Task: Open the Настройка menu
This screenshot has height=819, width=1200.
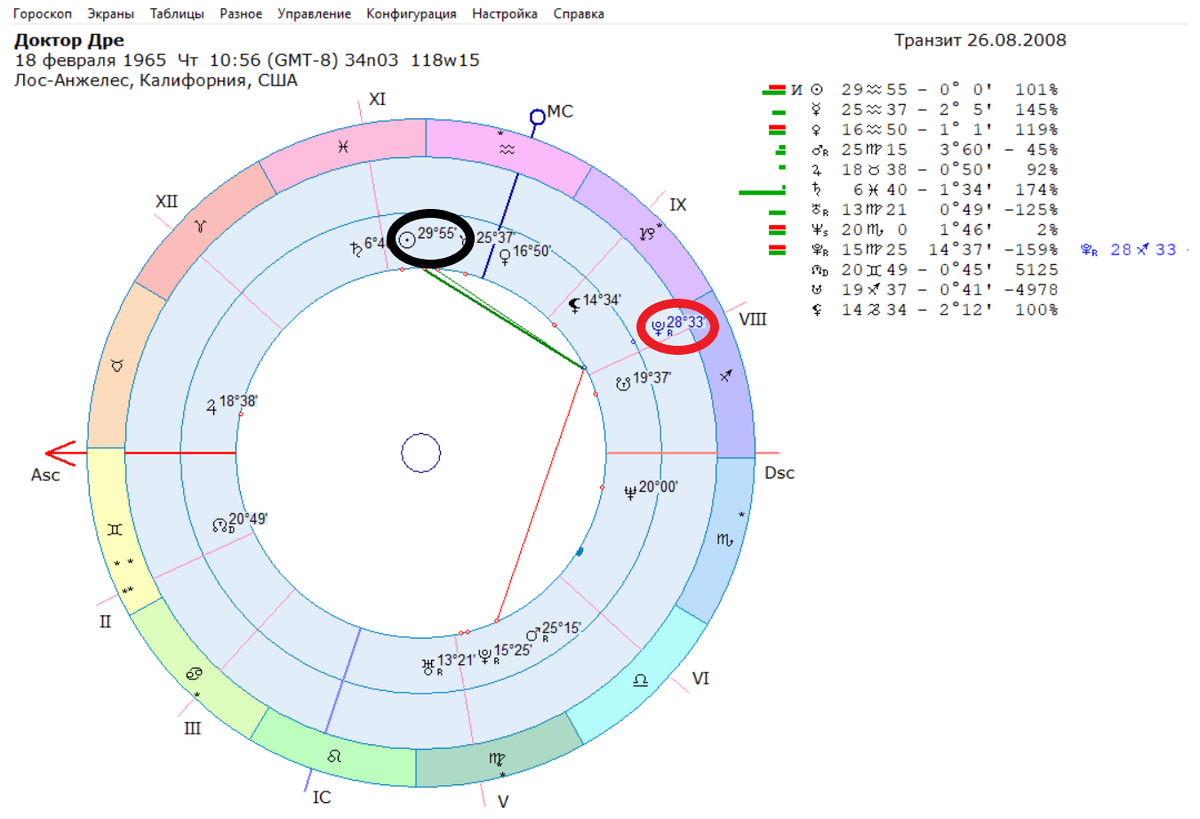Action: pyautogui.click(x=504, y=14)
